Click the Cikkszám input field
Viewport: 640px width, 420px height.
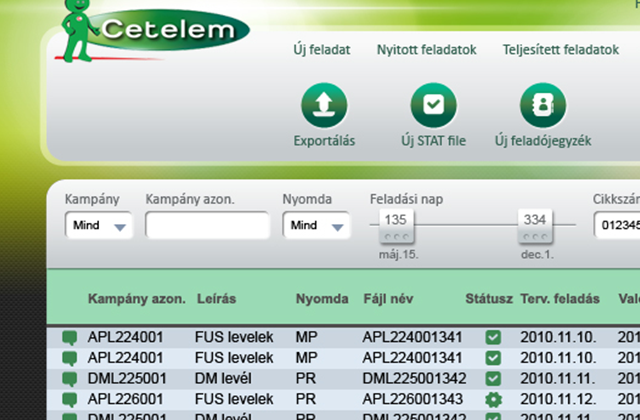tap(615, 226)
